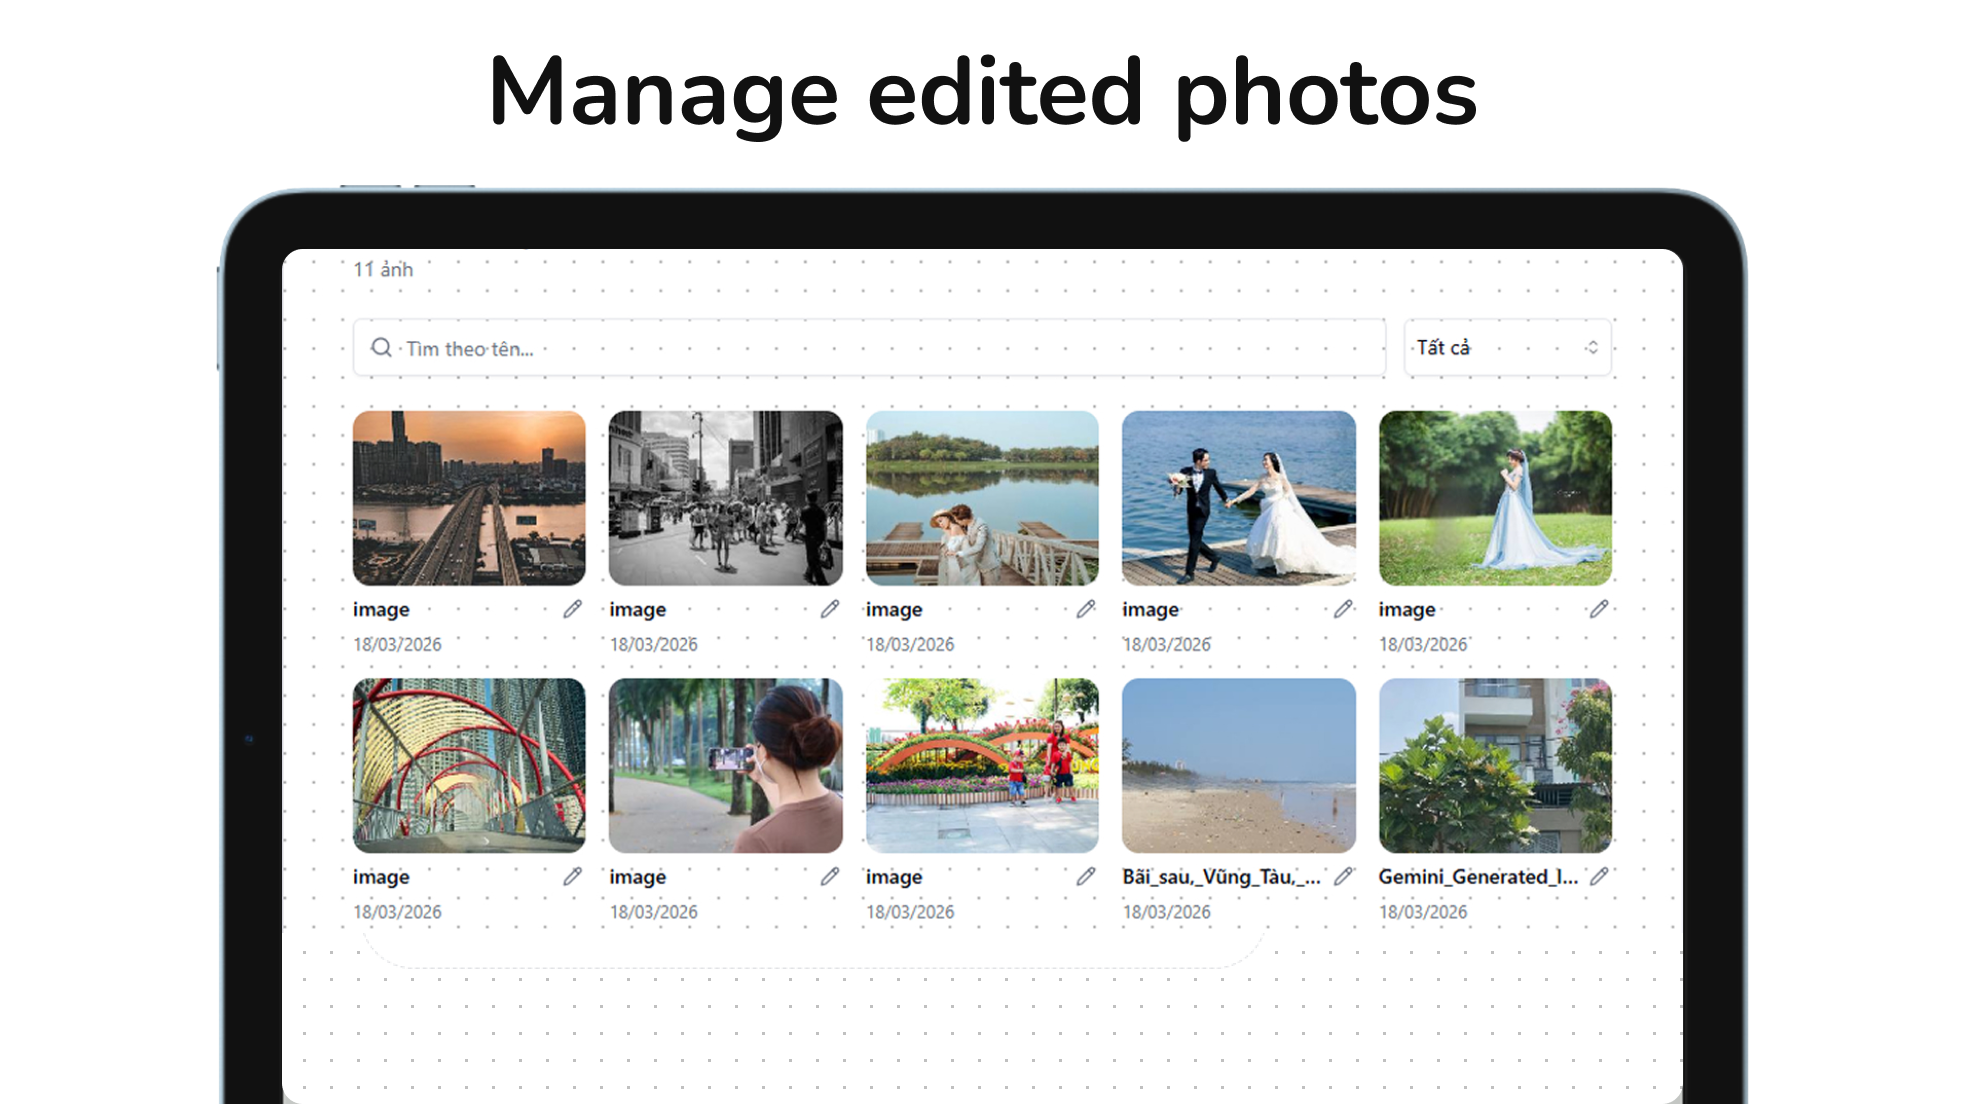The image size is (1964, 1104).
Task: Click the Gemini_Generated file name label
Action: pyautogui.click(x=1477, y=877)
